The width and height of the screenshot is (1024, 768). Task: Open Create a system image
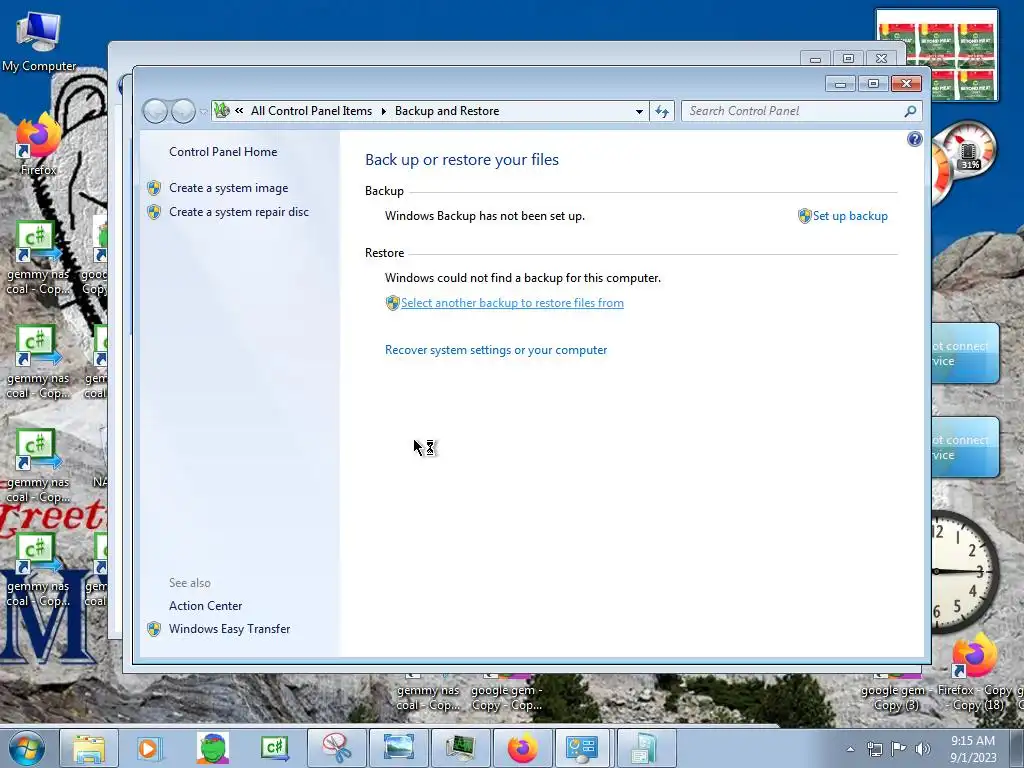click(229, 188)
